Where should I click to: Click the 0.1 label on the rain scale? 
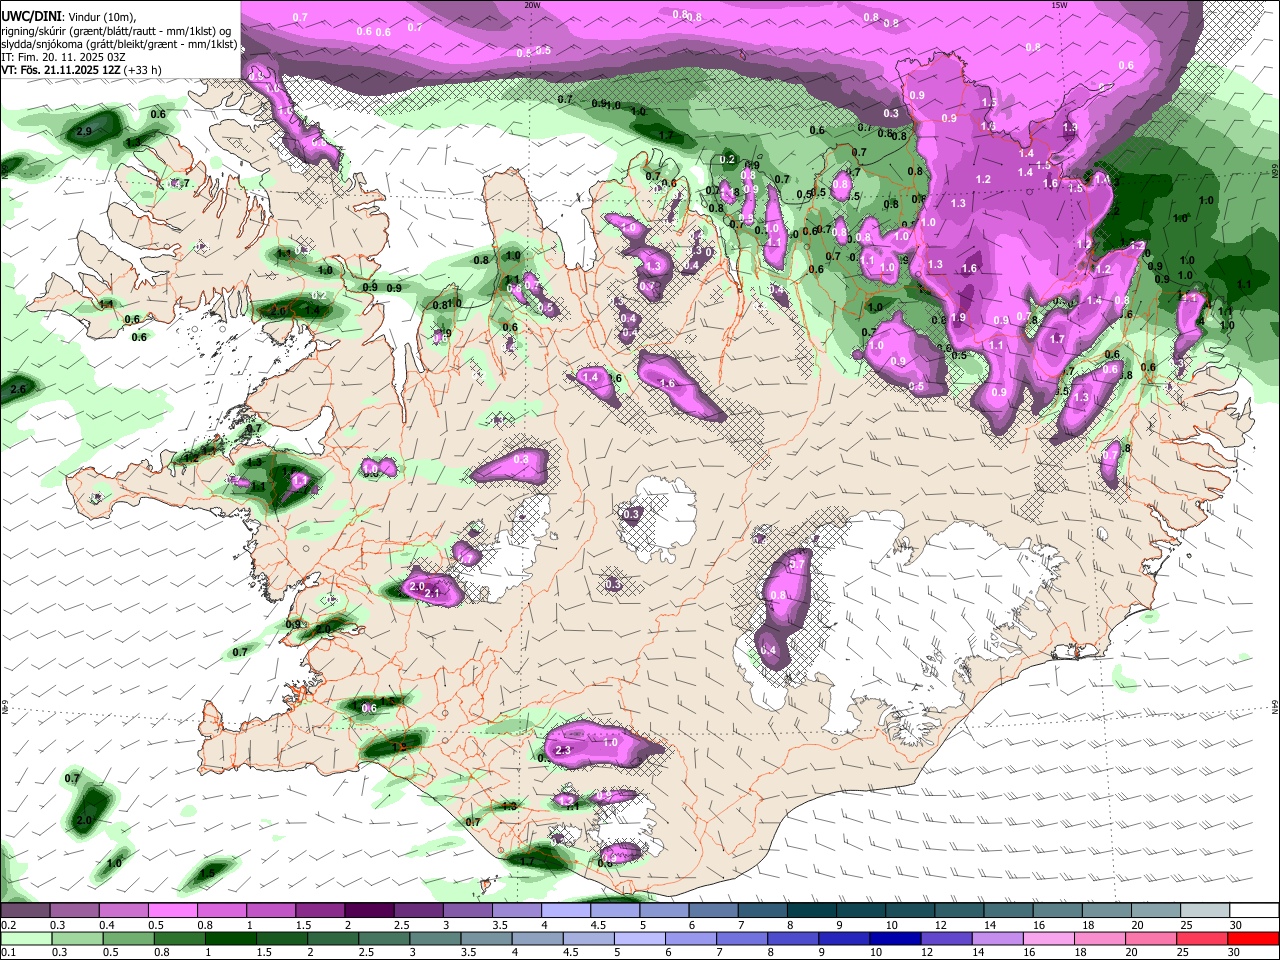pyautogui.click(x=8, y=952)
